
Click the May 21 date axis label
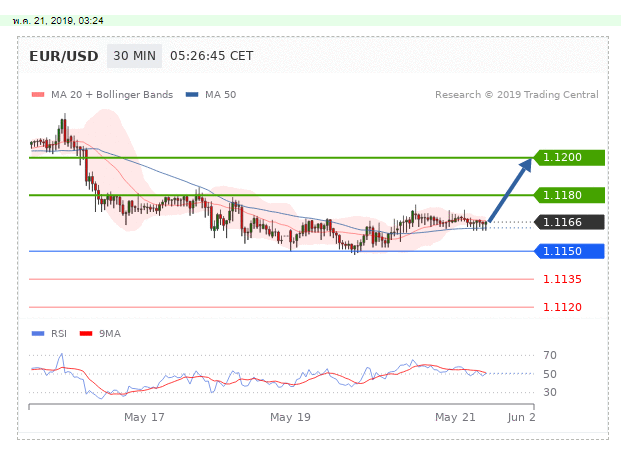point(455,417)
